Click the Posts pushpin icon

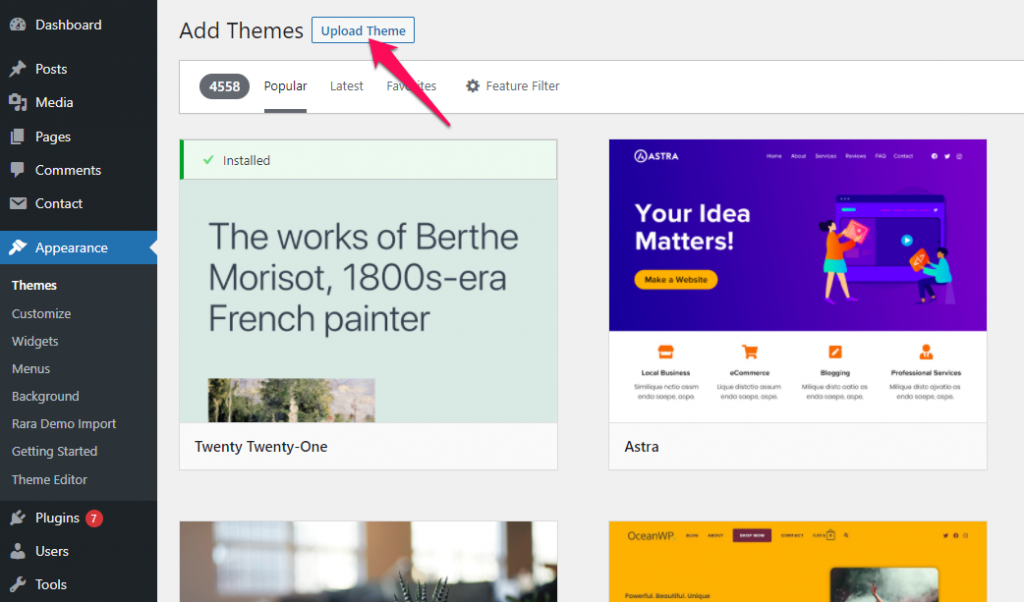click(18, 69)
